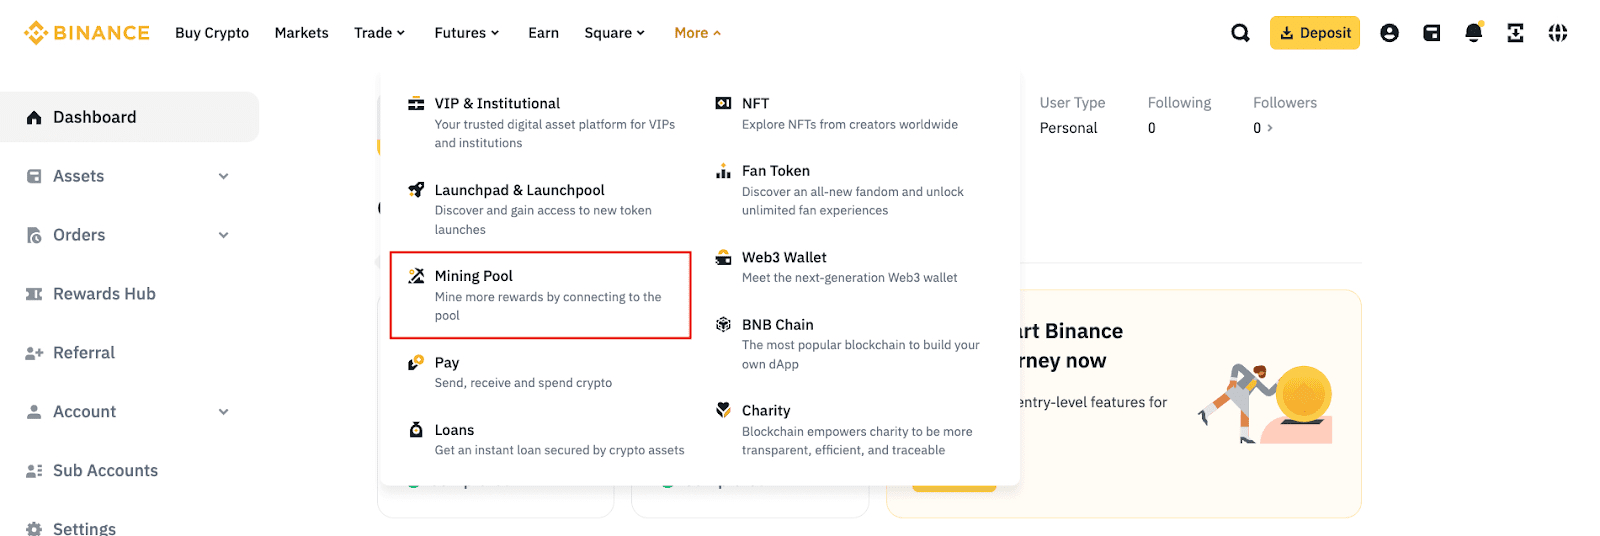Click the Mining Pool pickaxe icon
1600x536 pixels.
(x=416, y=276)
